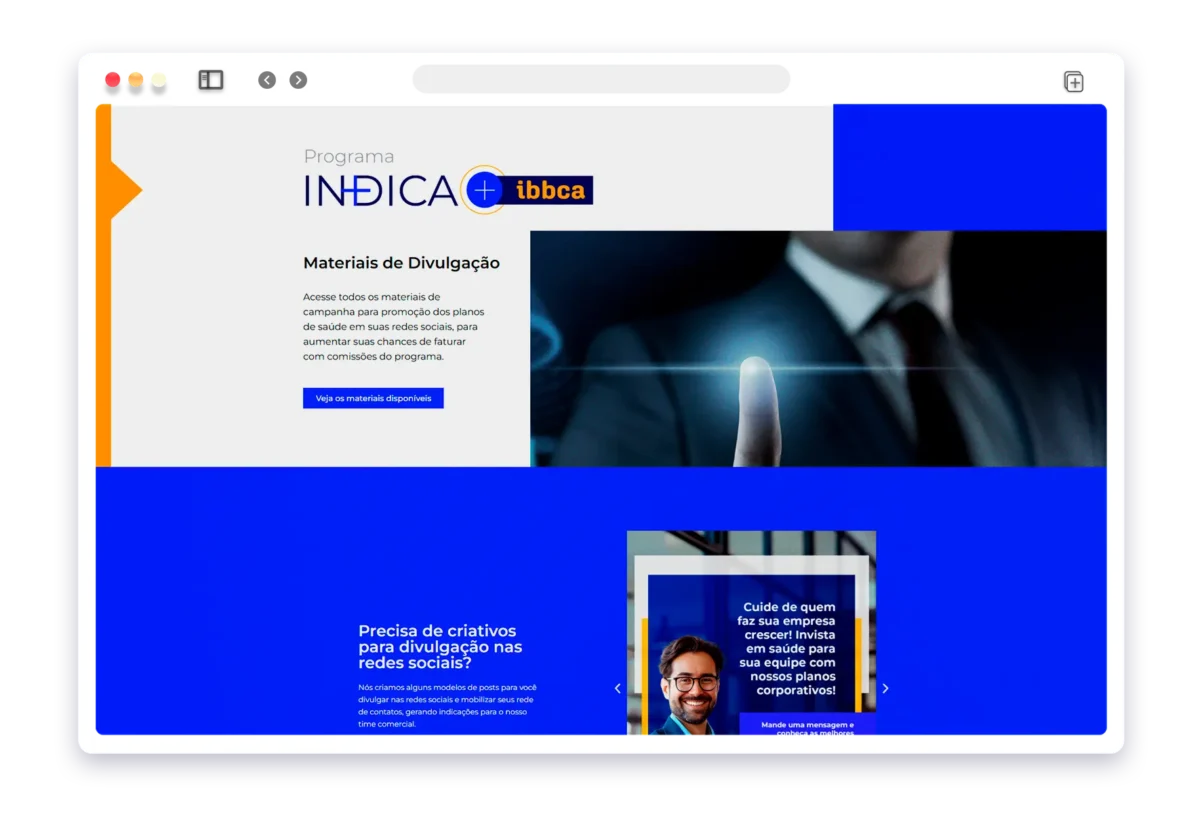Click the red close window button
Image resolution: width=1200 pixels, height=814 pixels.
[x=113, y=80]
